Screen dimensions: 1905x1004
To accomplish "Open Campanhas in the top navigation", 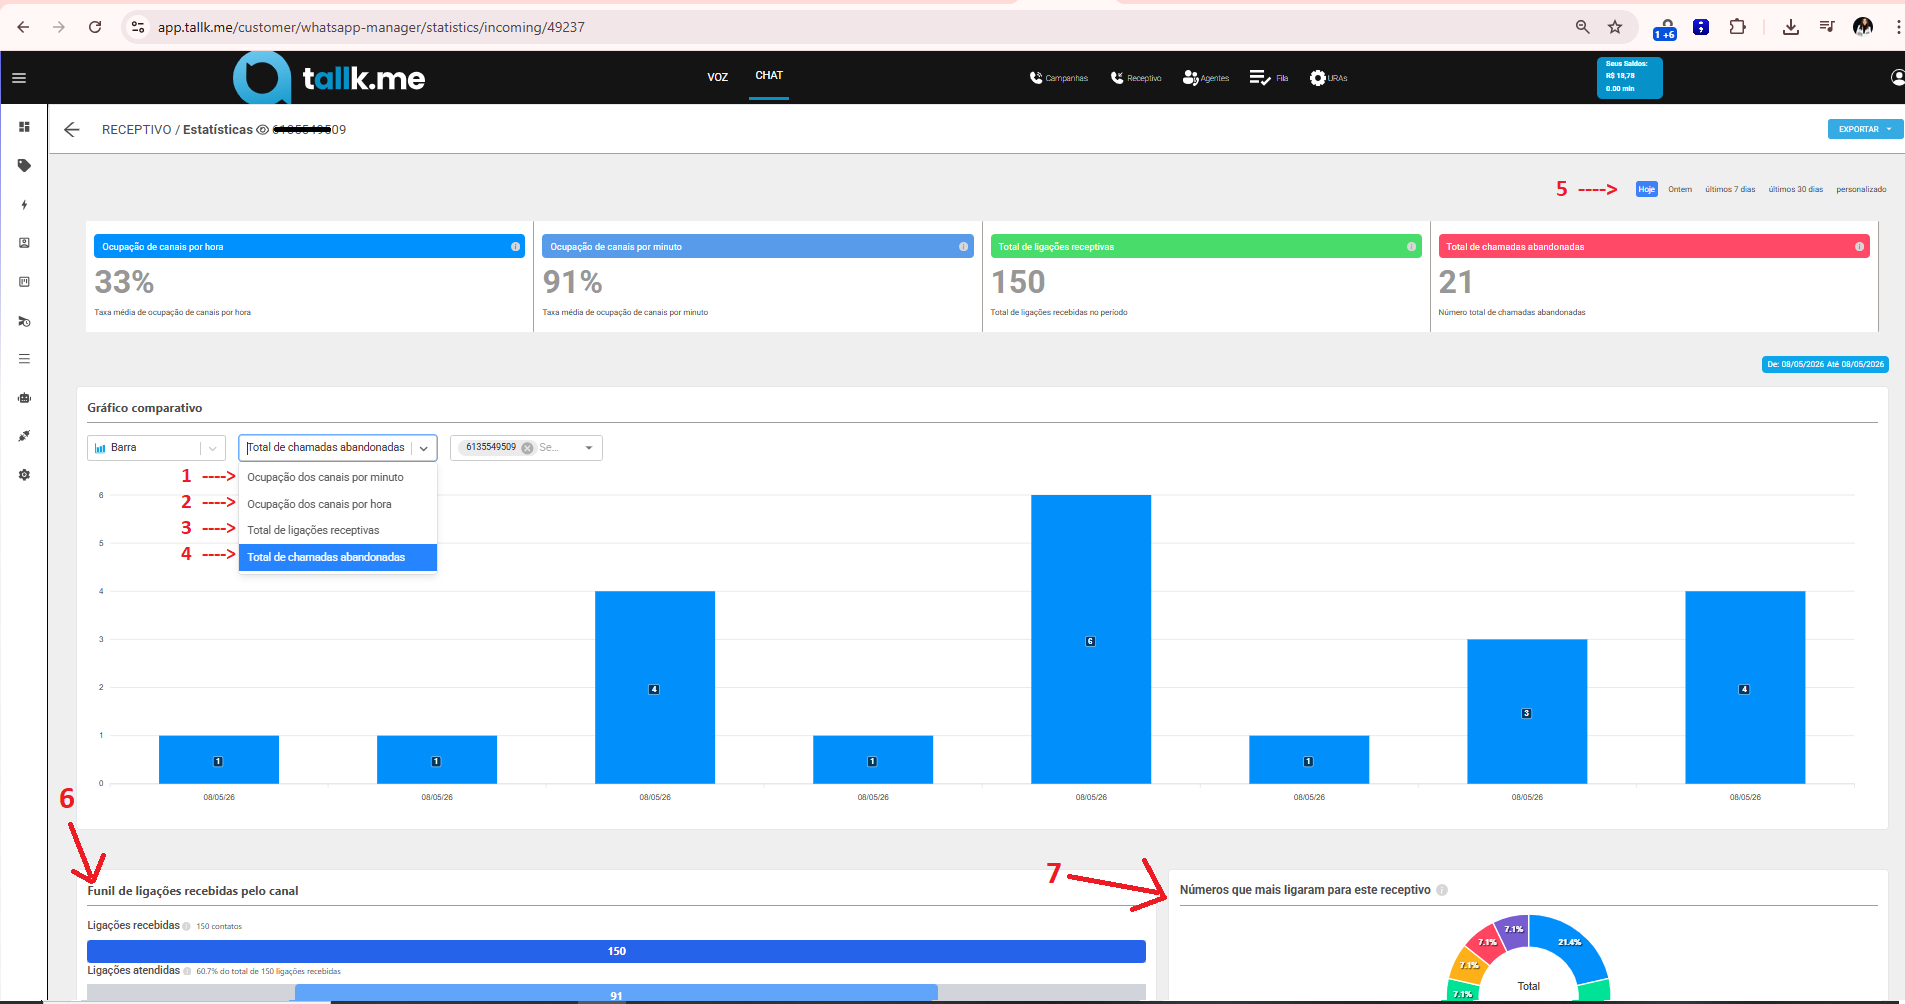I will point(1059,78).
